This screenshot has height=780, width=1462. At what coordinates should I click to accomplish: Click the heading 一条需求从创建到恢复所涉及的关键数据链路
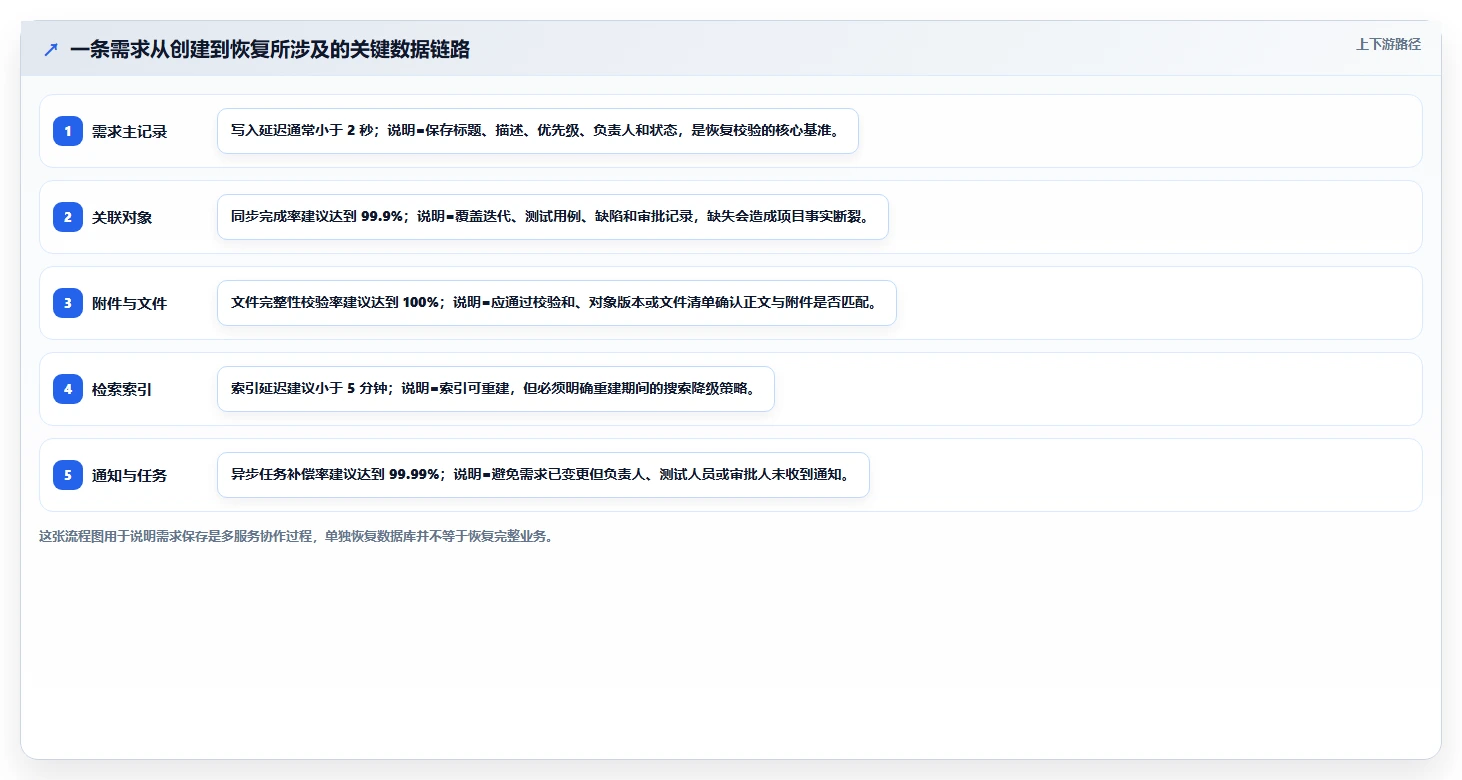pos(270,49)
